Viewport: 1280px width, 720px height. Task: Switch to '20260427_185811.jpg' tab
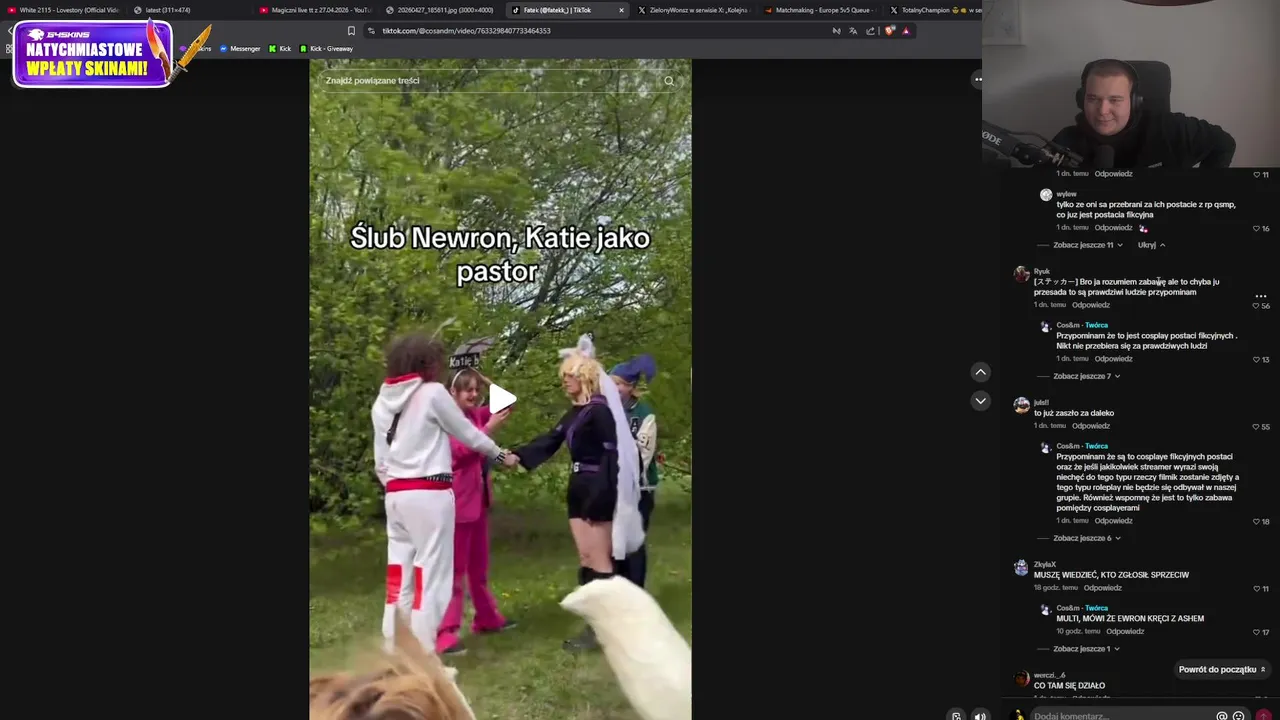441,10
